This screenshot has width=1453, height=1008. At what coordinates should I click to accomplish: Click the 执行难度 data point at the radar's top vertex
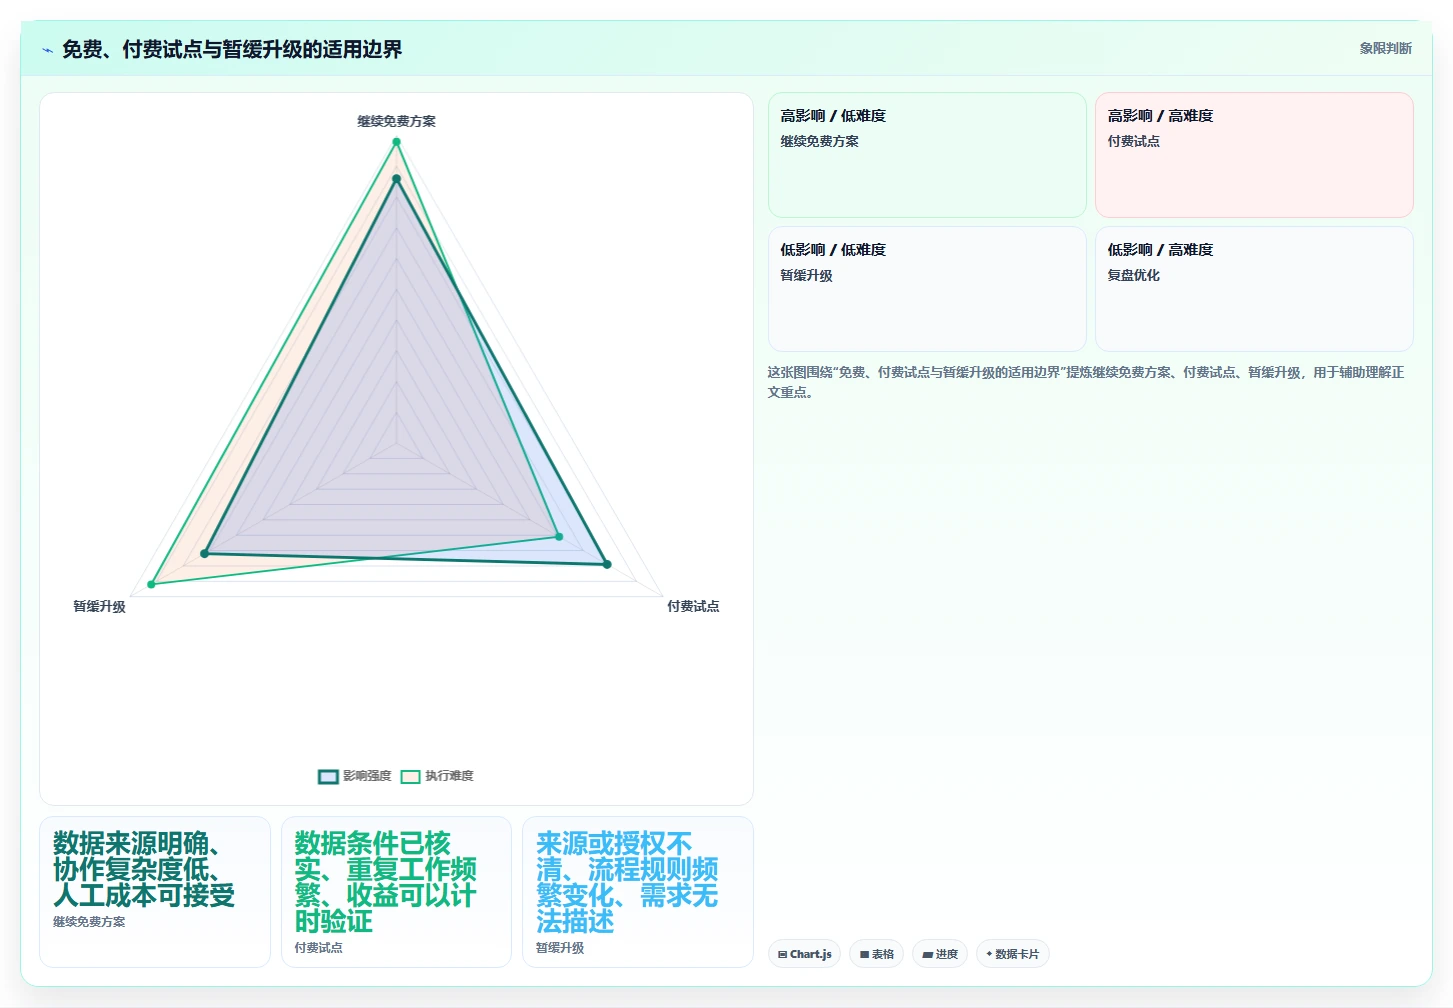pyautogui.click(x=396, y=142)
